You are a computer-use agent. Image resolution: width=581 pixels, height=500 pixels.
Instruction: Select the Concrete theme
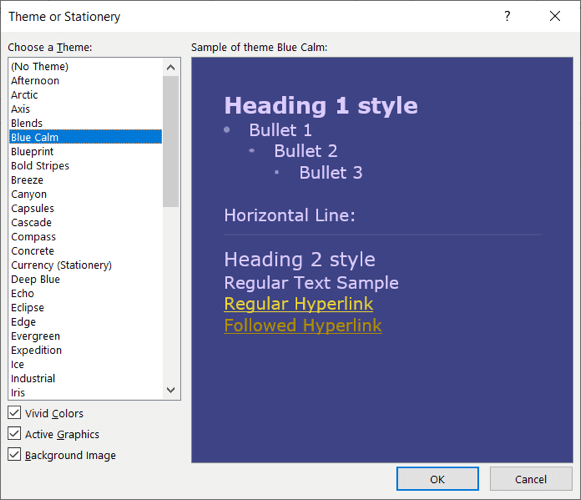(x=86, y=251)
